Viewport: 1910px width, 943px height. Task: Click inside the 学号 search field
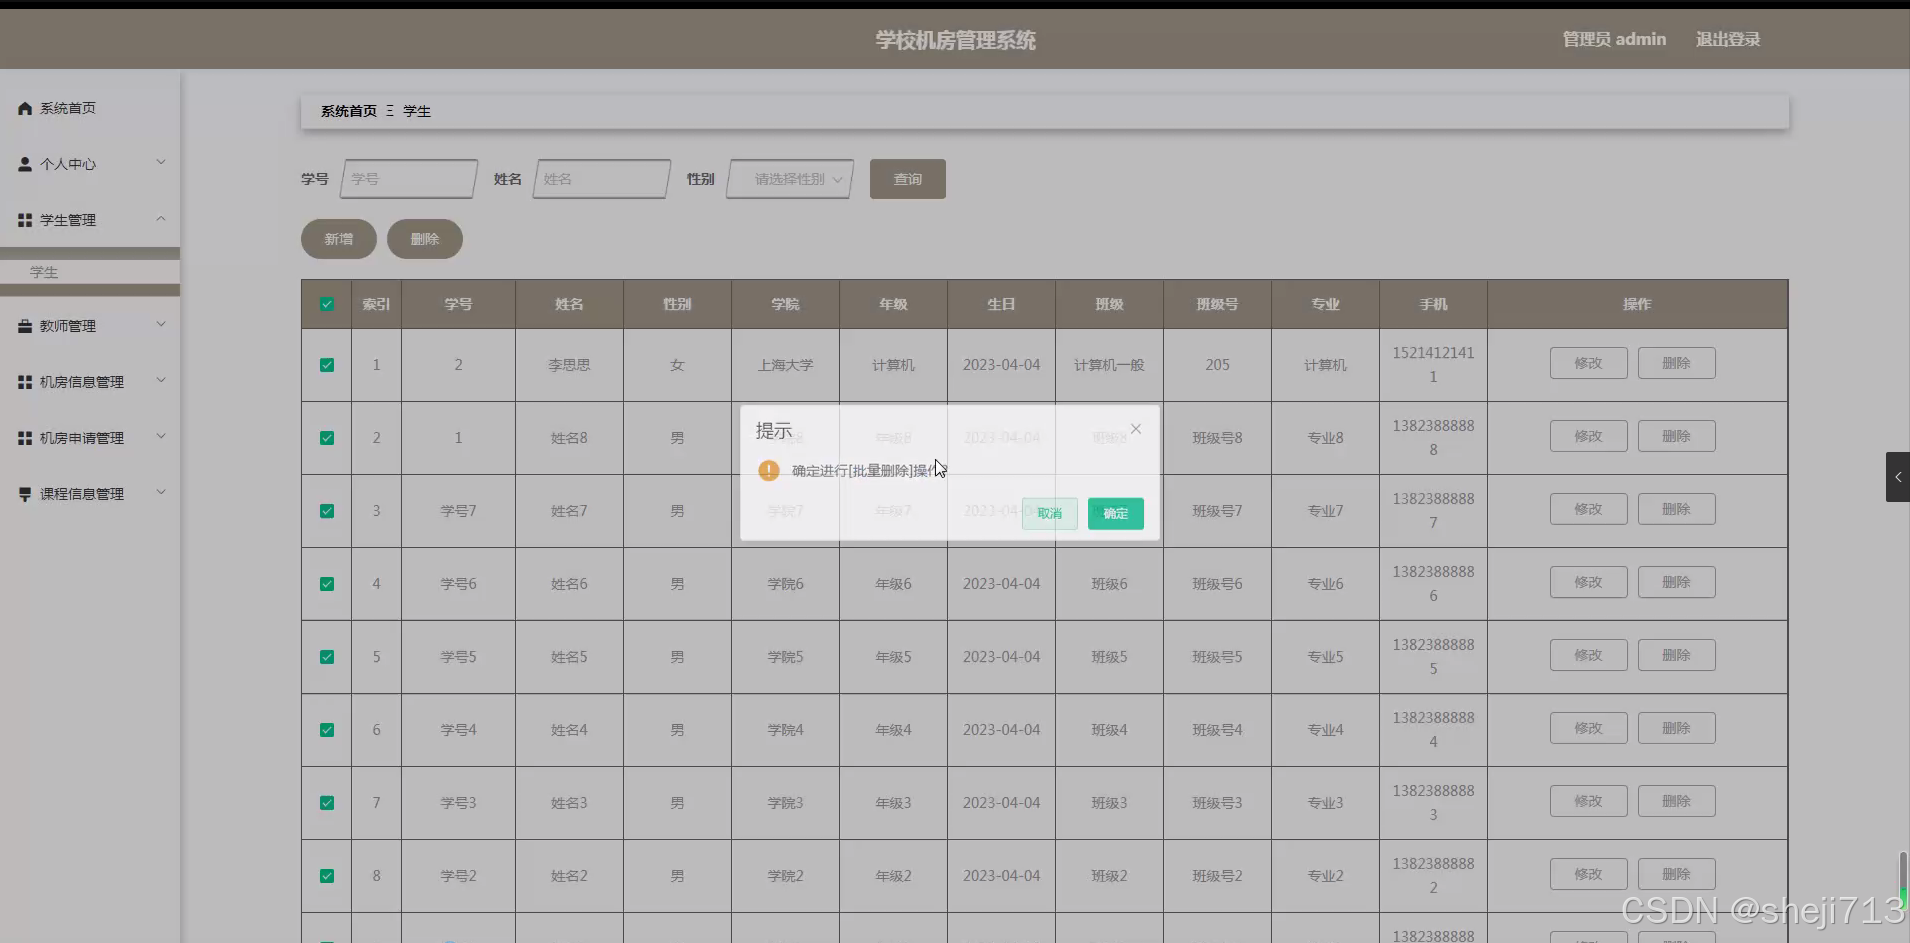(x=408, y=179)
